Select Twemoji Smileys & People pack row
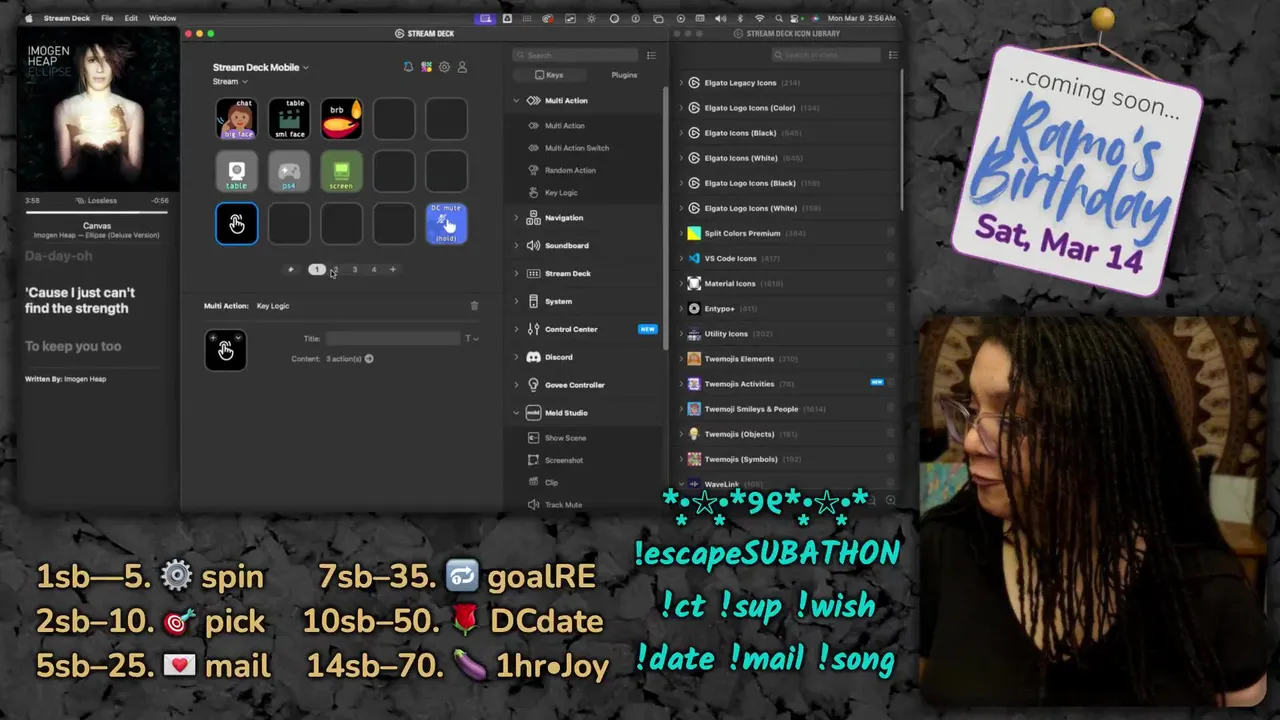The width and height of the screenshot is (1280, 720). point(789,409)
